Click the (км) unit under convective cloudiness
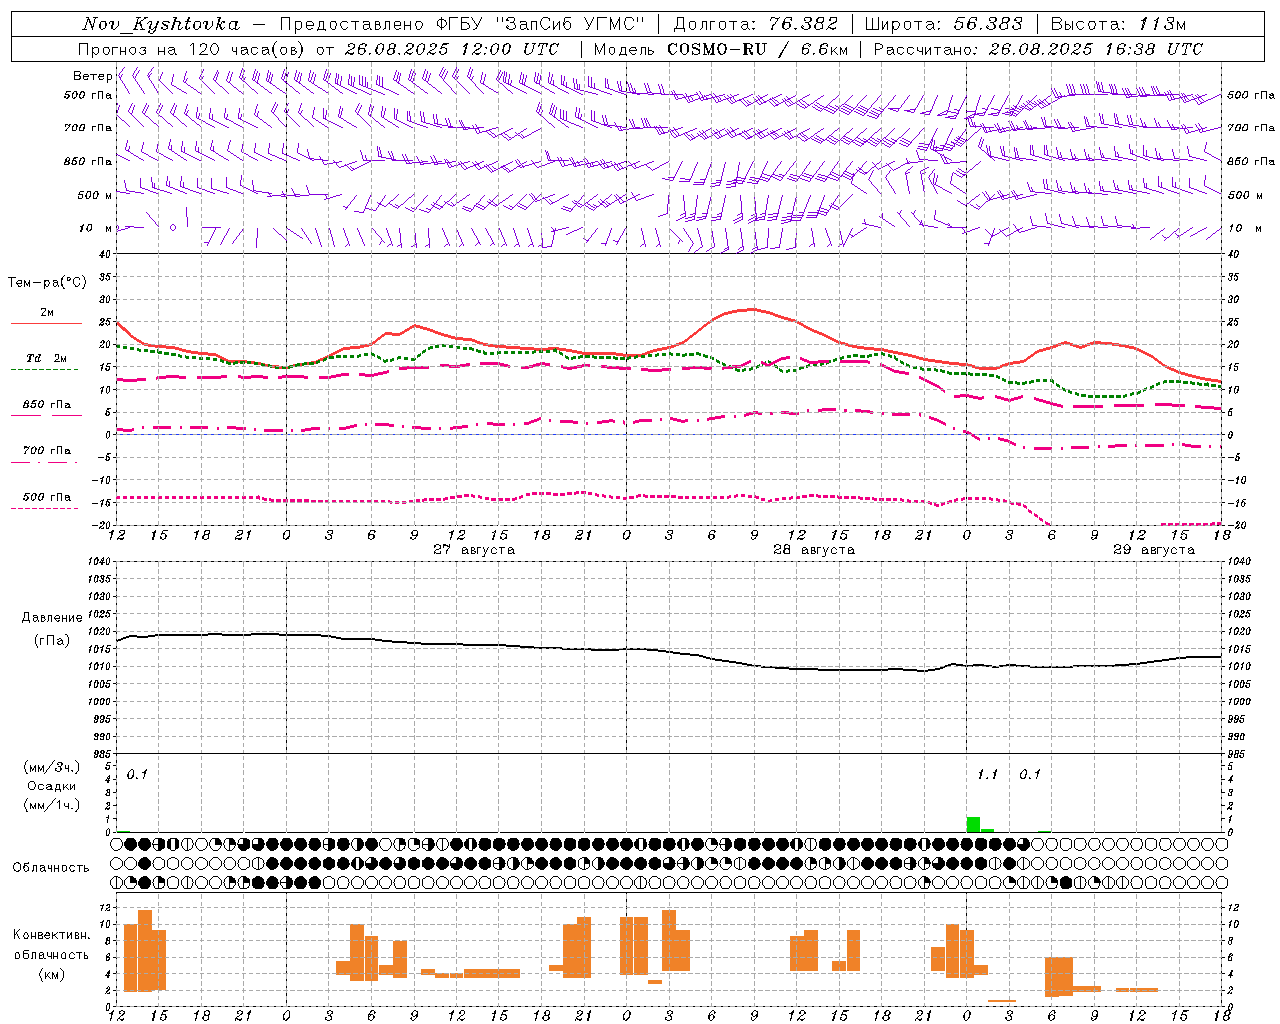 pos(51,973)
